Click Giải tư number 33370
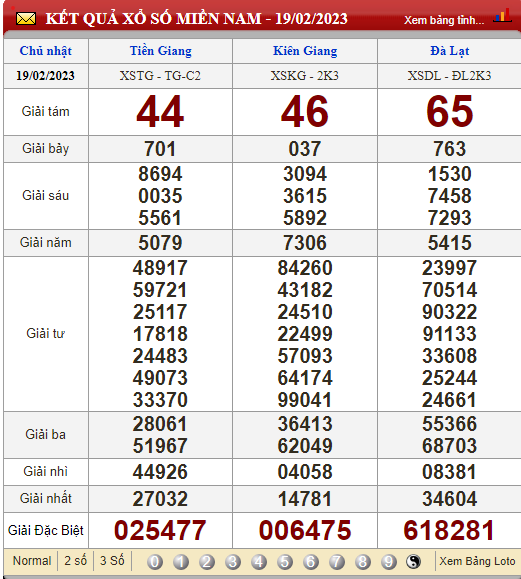 coord(160,400)
